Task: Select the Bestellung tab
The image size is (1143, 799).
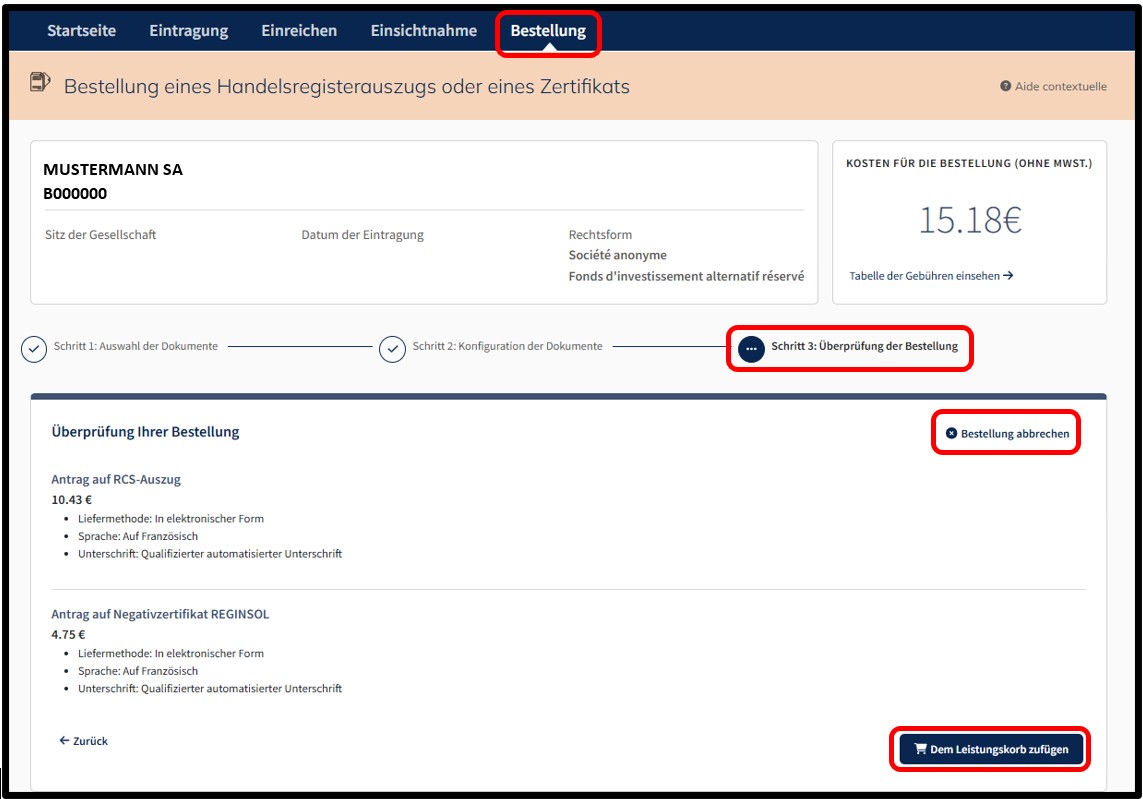Action: [x=548, y=31]
